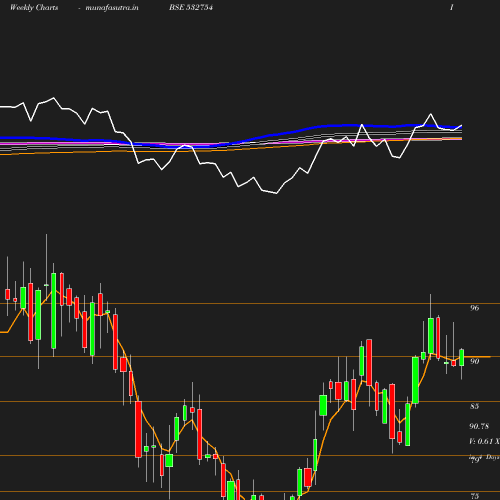500x500 pixels.
Task: Click the "V: 0.61 X" volume text
Action: point(484,441)
